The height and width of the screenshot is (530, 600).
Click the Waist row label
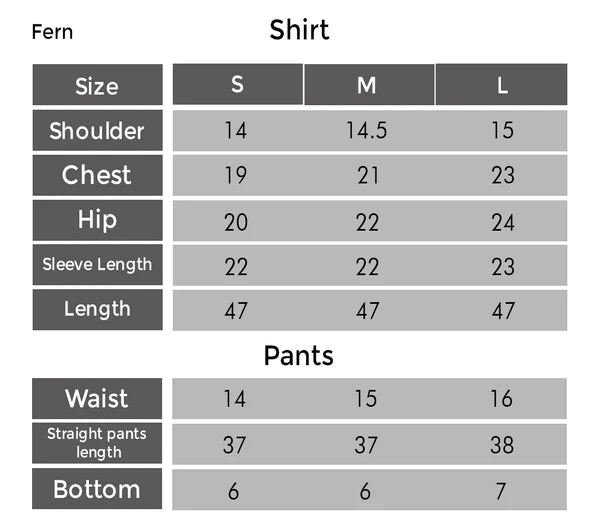coord(97,399)
